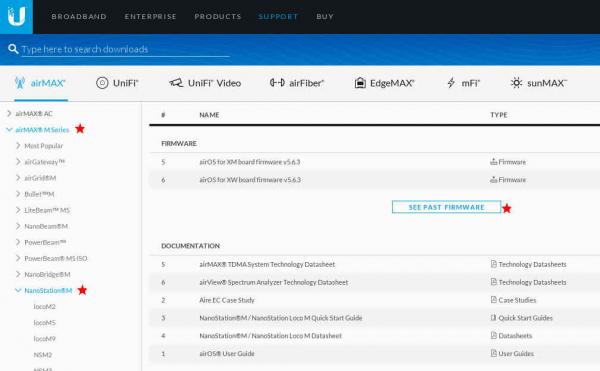Viewport: 600px width, 371px height.
Task: Click document icon beside Case Studies
Action: (494, 300)
